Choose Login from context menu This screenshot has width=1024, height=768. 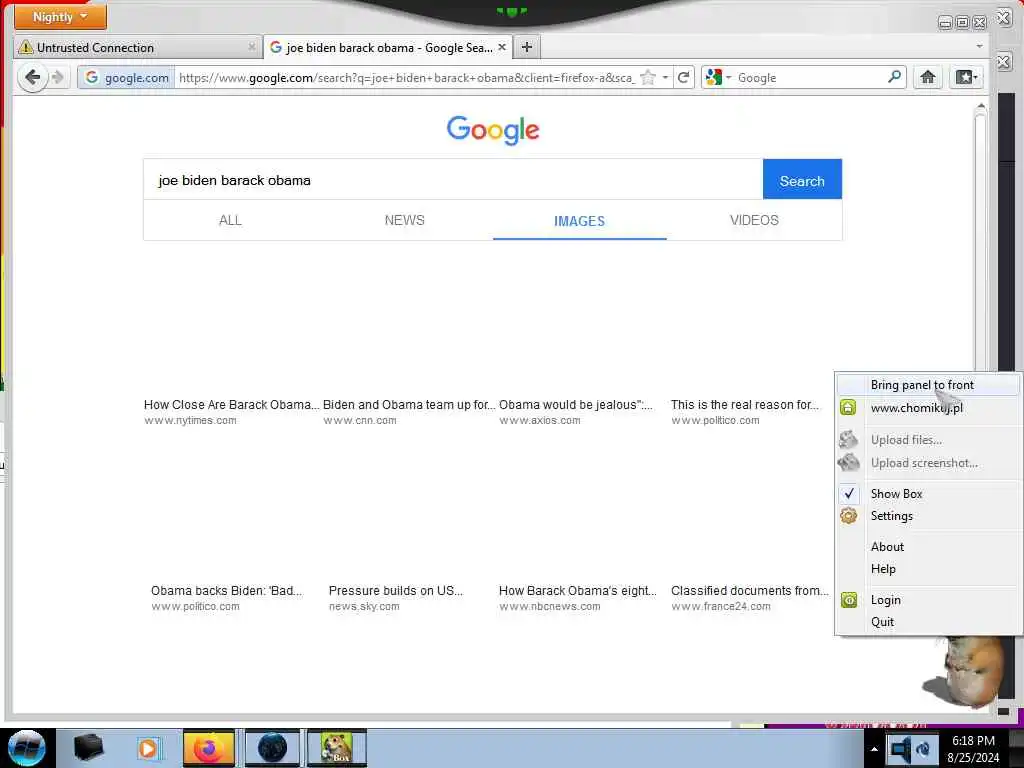928,600
